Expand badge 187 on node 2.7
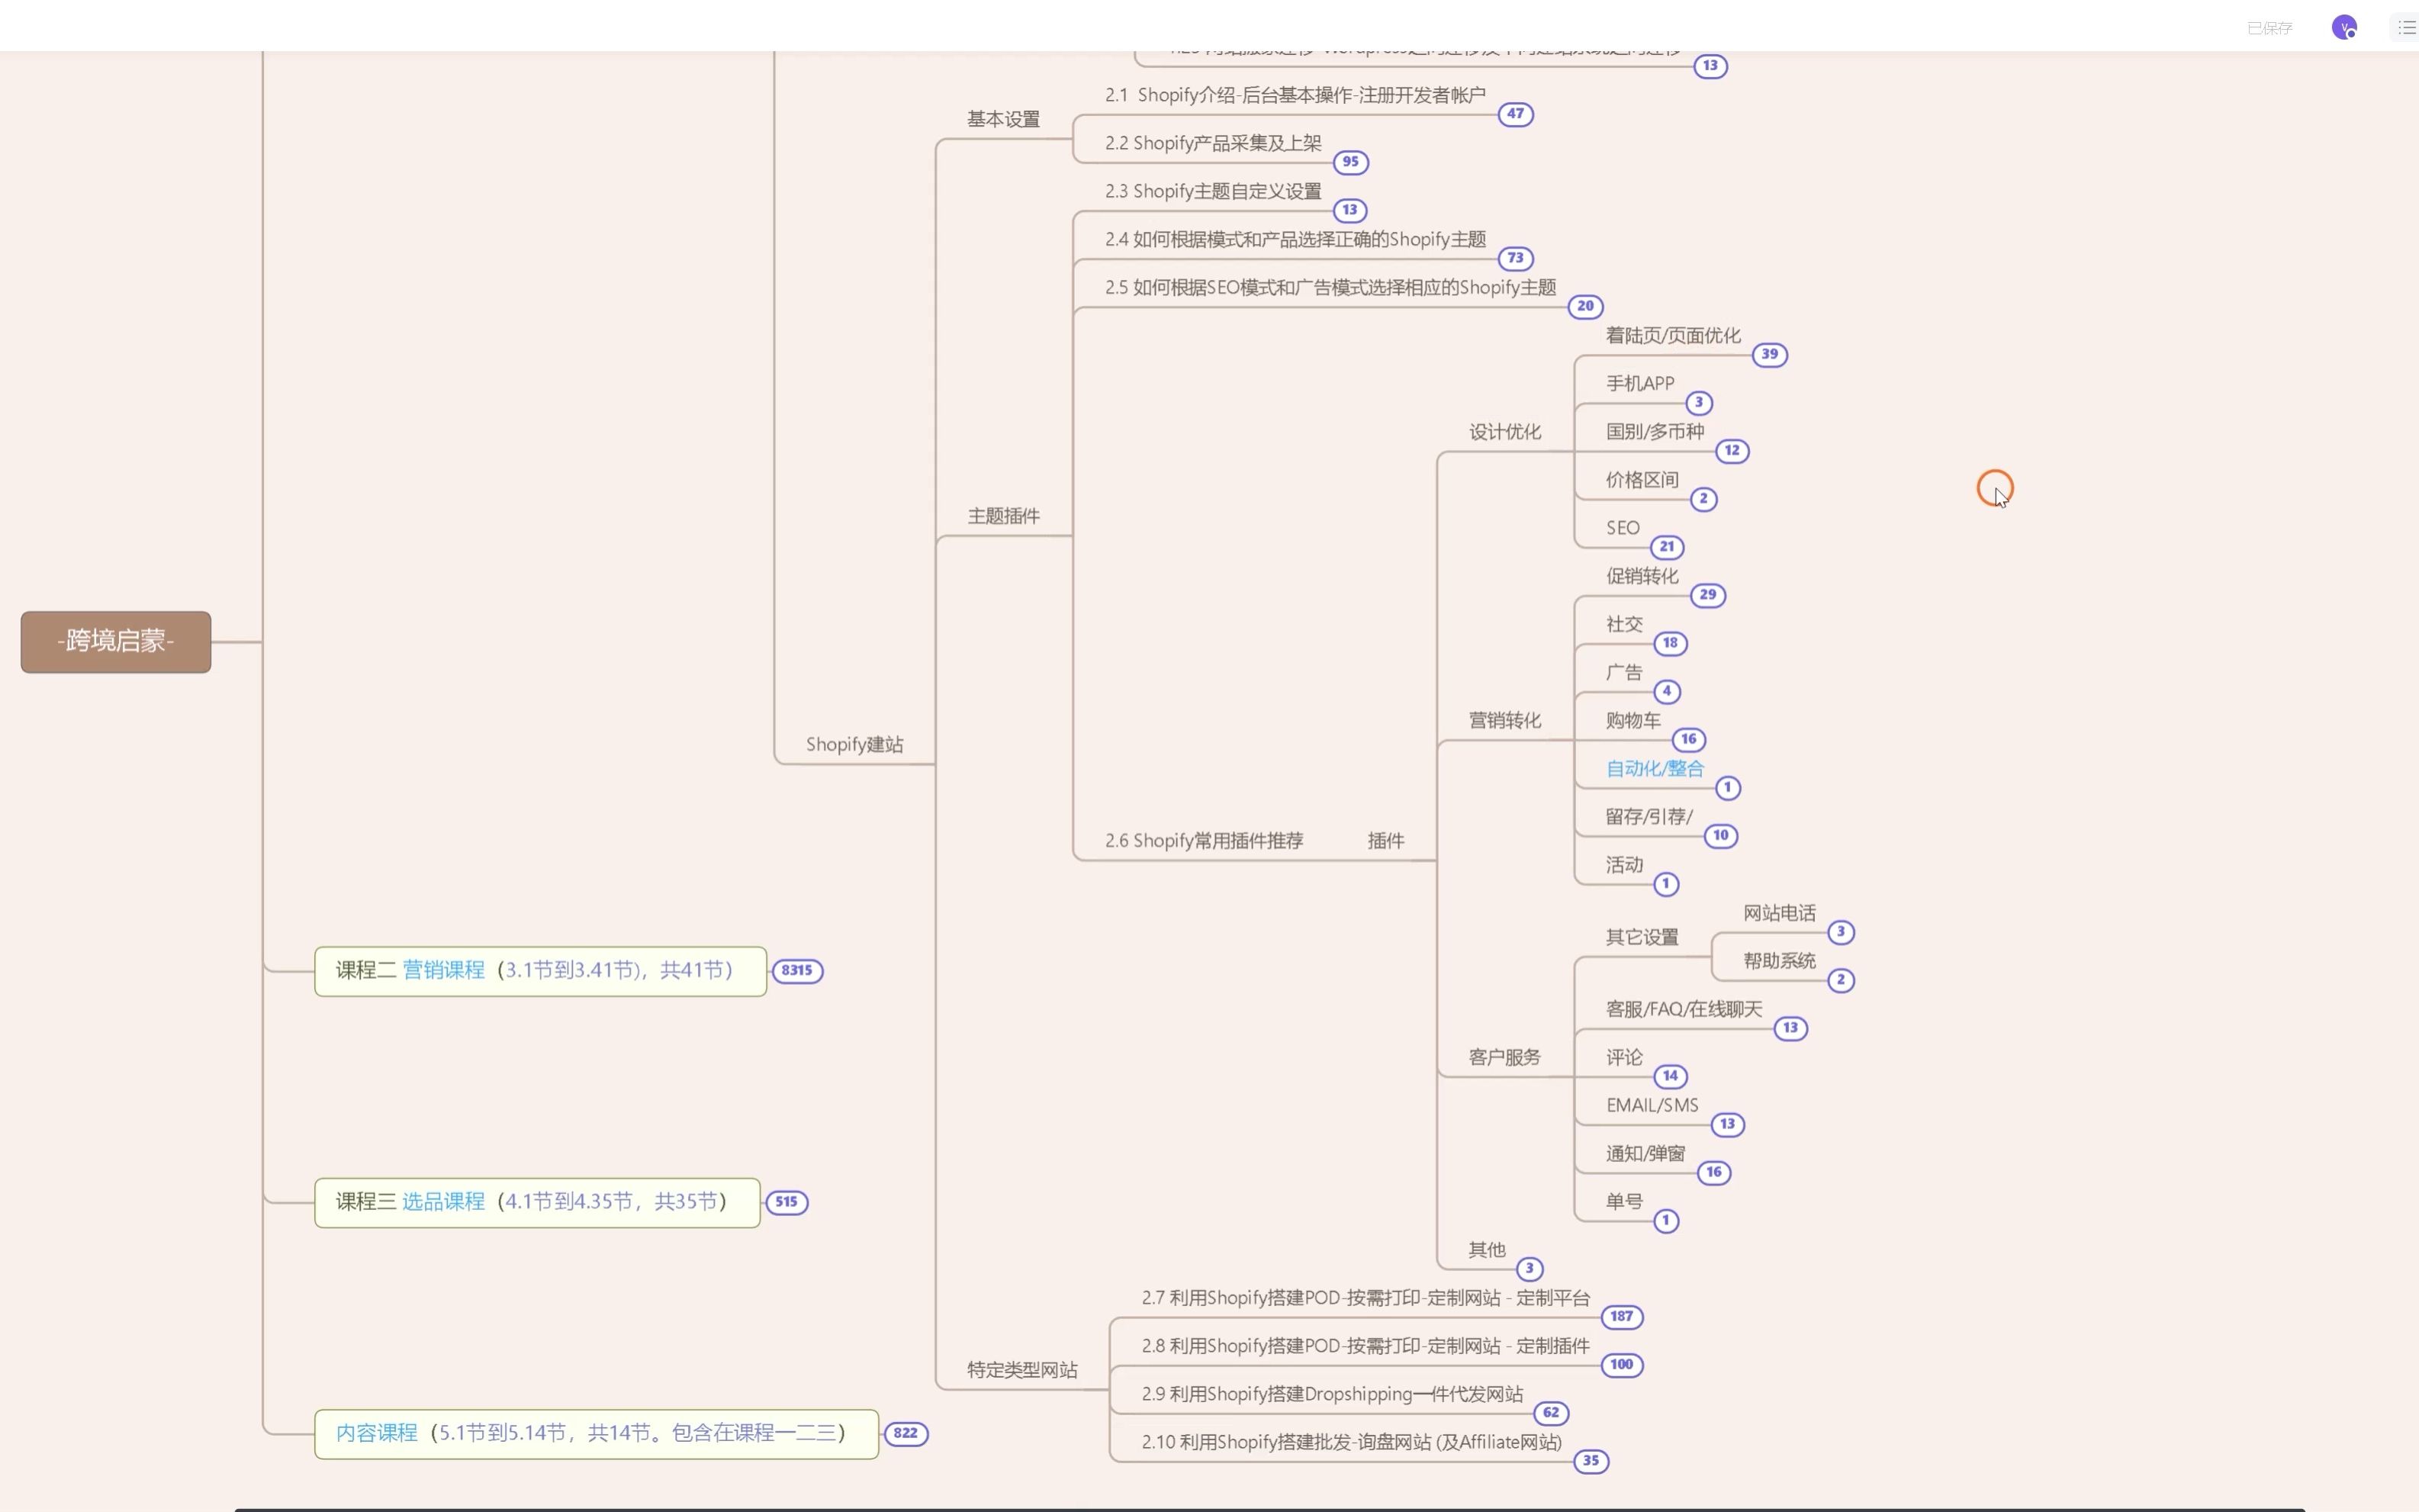The width and height of the screenshot is (2419, 1512). pyautogui.click(x=1622, y=1316)
